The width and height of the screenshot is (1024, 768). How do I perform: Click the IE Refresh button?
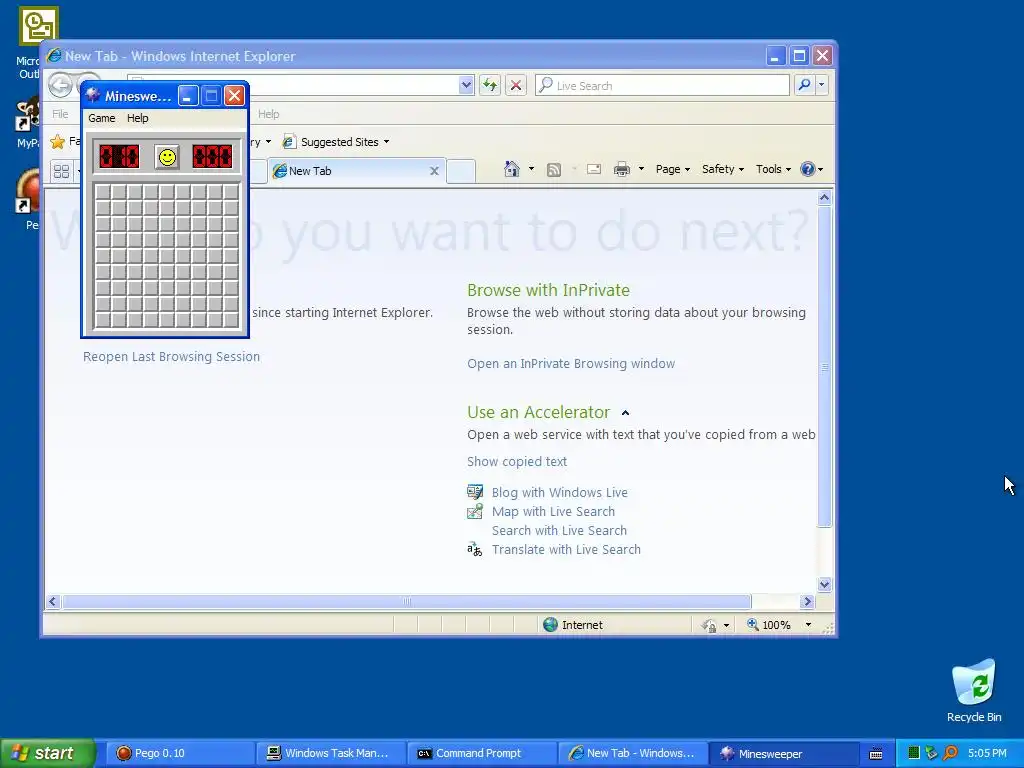click(x=490, y=85)
